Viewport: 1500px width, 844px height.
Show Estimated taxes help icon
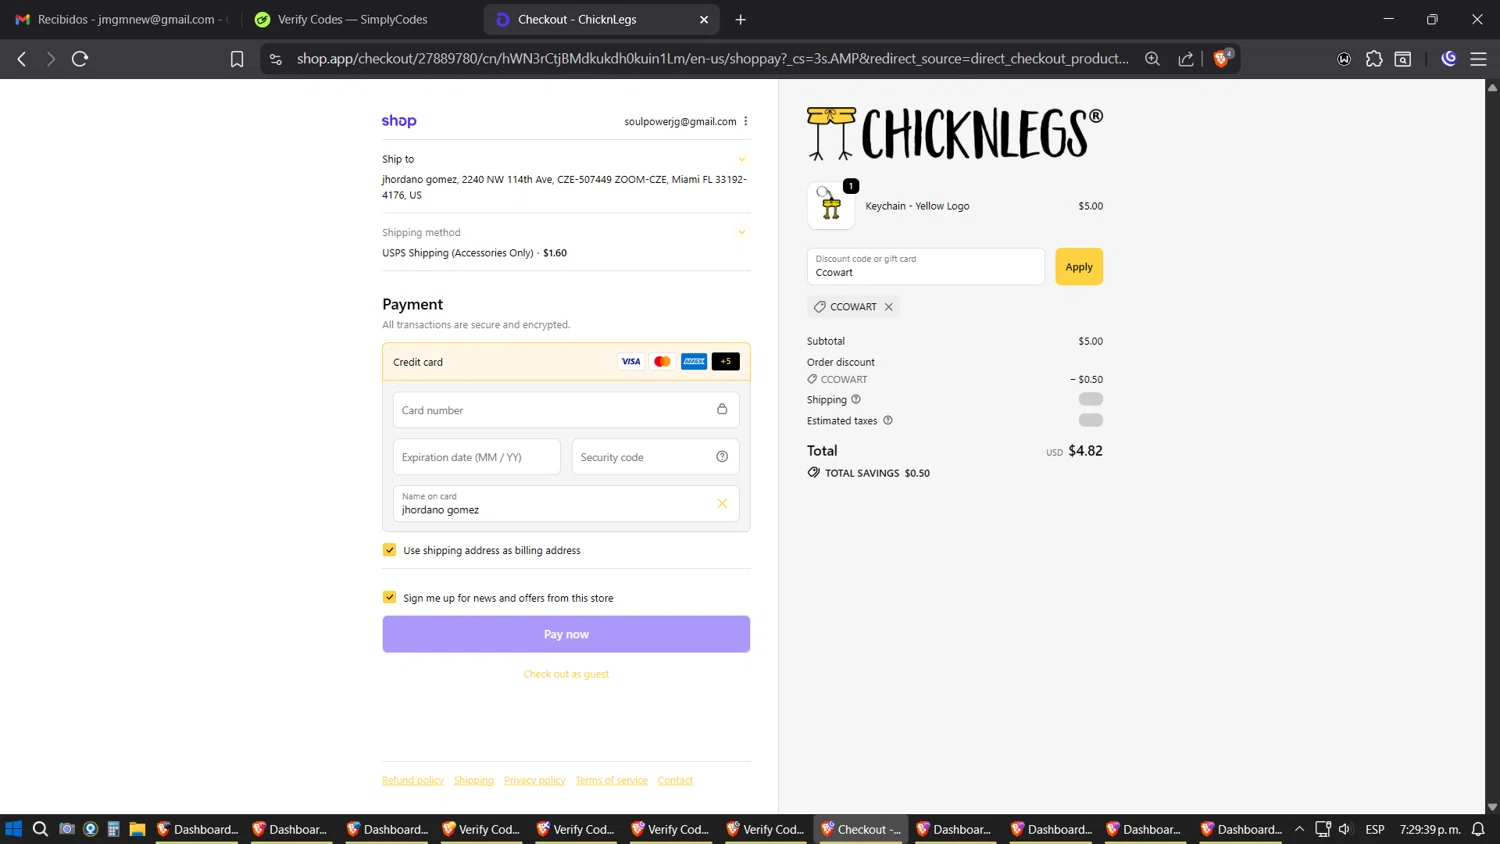[x=888, y=420]
